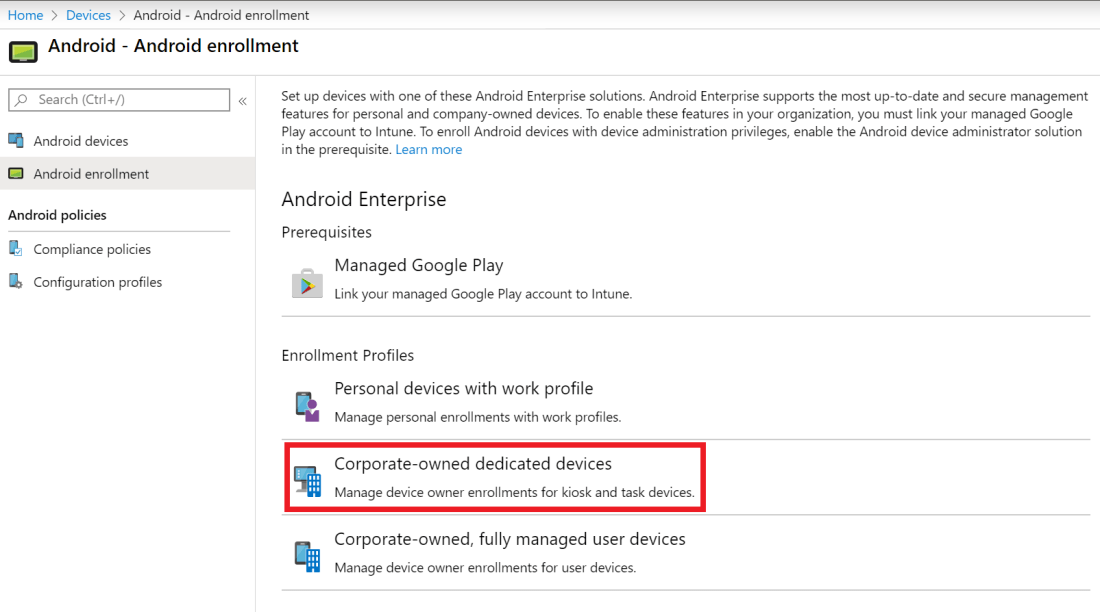
Task: Click the fully managed user devices icon
Action: click(x=307, y=556)
